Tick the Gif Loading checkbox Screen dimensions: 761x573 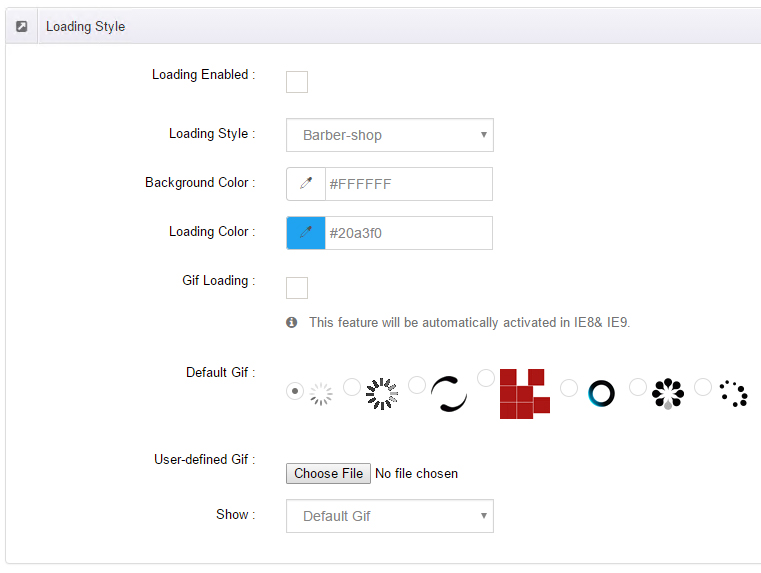tap(297, 288)
